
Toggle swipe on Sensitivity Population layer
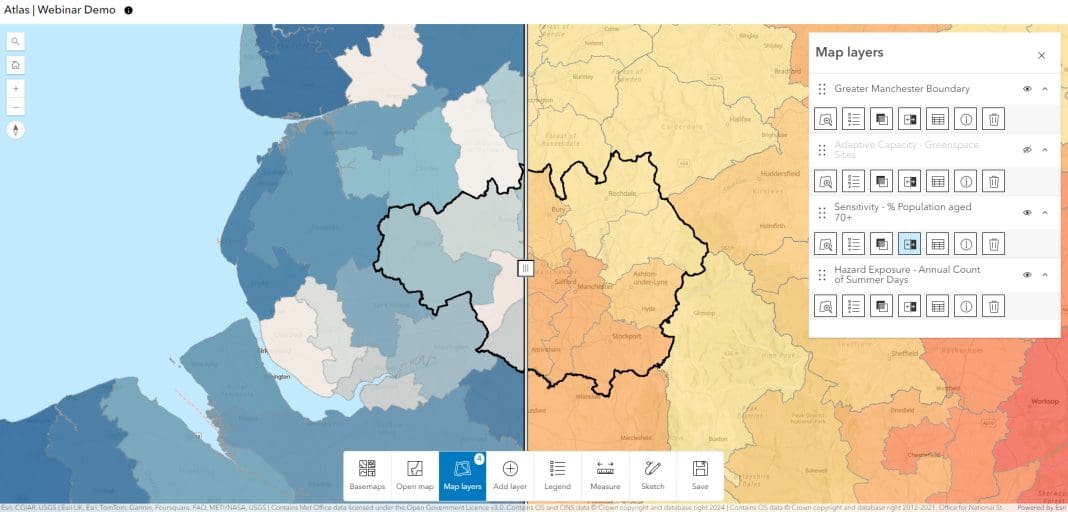click(910, 243)
